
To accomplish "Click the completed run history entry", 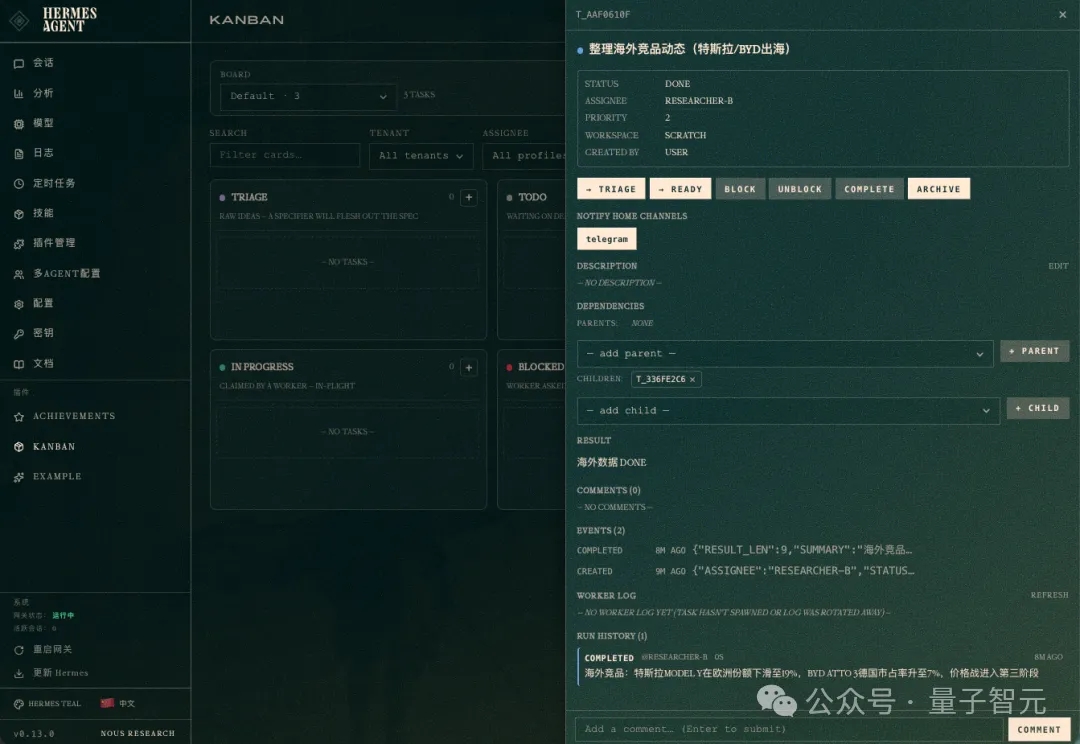I will pyautogui.click(x=823, y=665).
